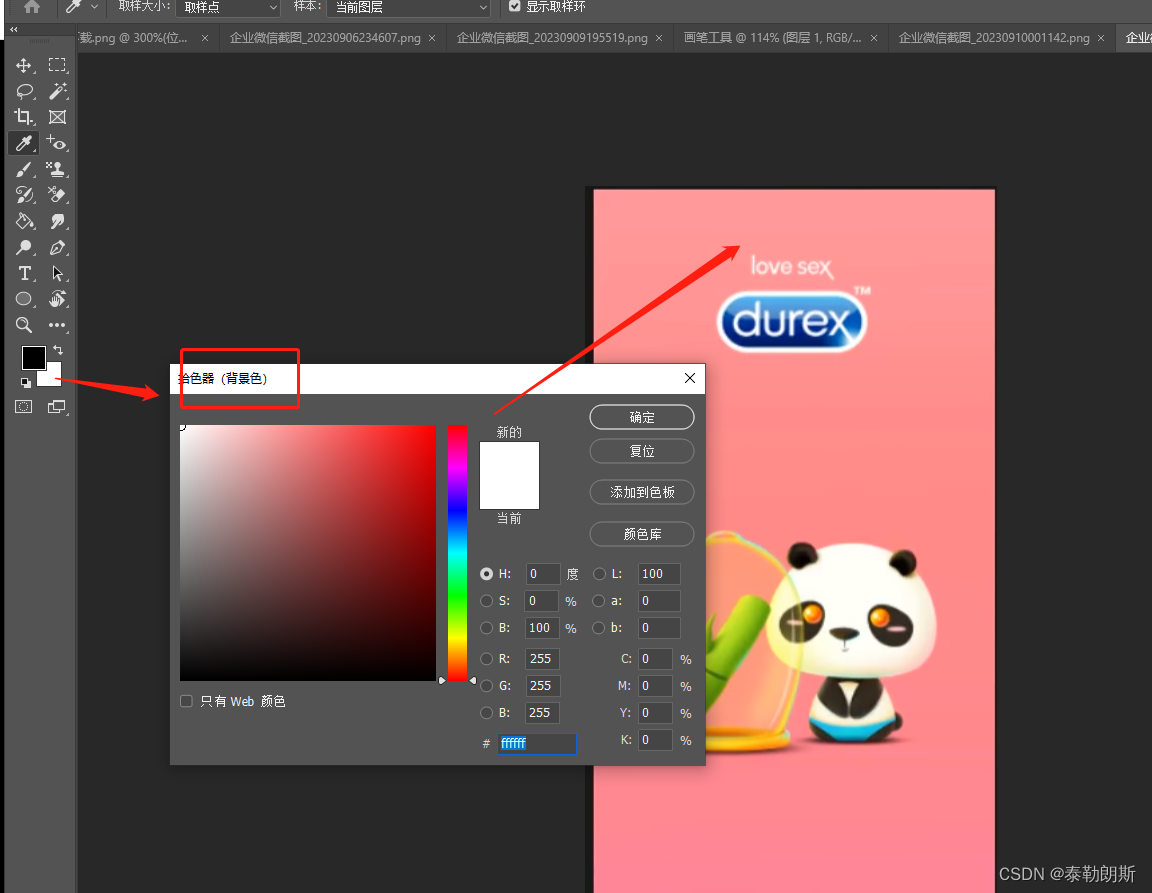Select the Lasso tool

click(x=24, y=91)
